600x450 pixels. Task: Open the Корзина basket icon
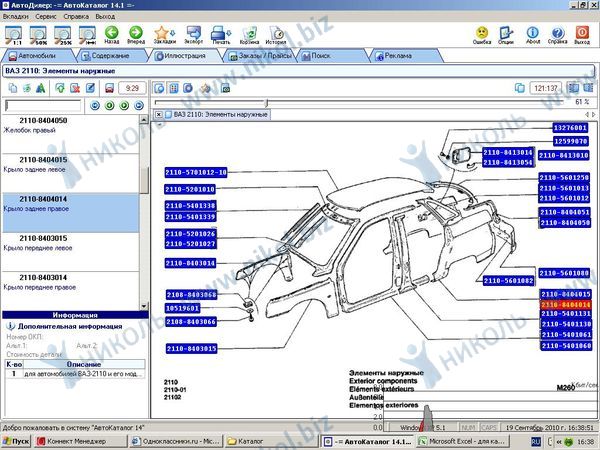[249, 35]
